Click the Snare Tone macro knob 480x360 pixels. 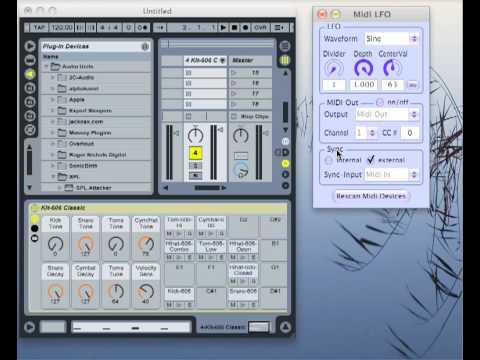coord(86,244)
